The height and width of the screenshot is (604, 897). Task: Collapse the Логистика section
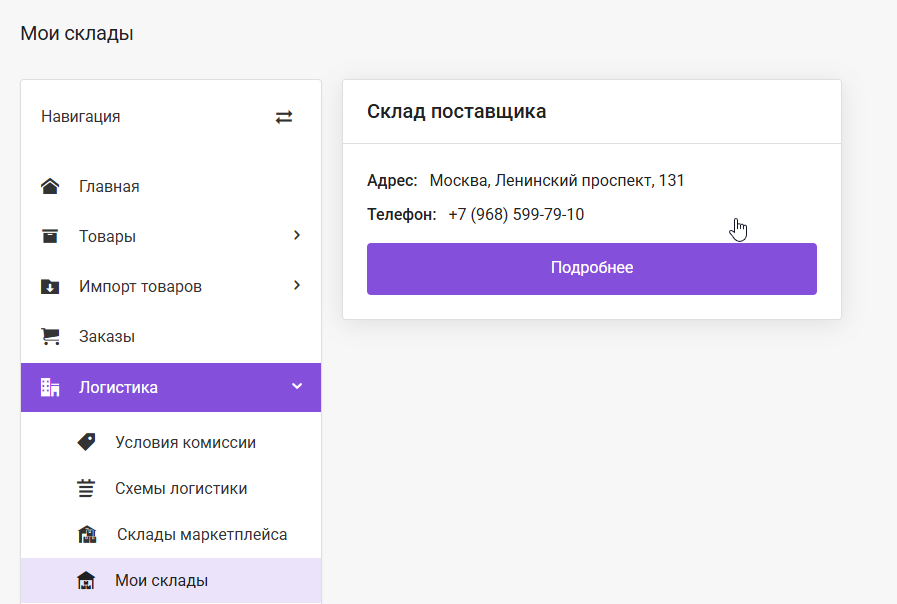pos(296,387)
